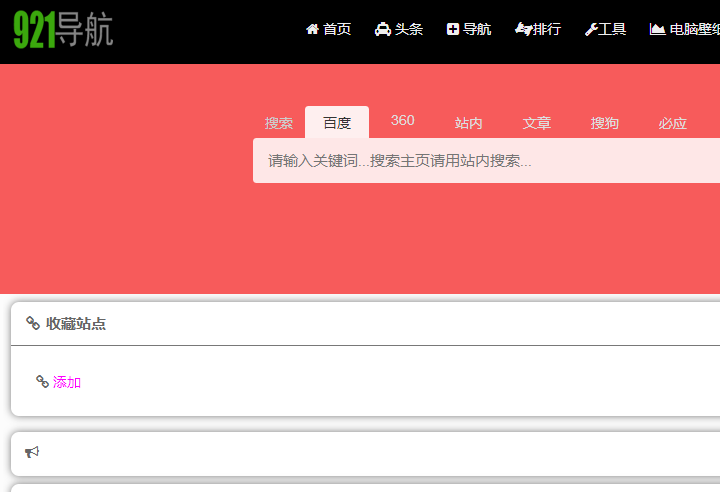Click the megaphone announcement icon
The height and width of the screenshot is (492, 720).
coord(32,452)
